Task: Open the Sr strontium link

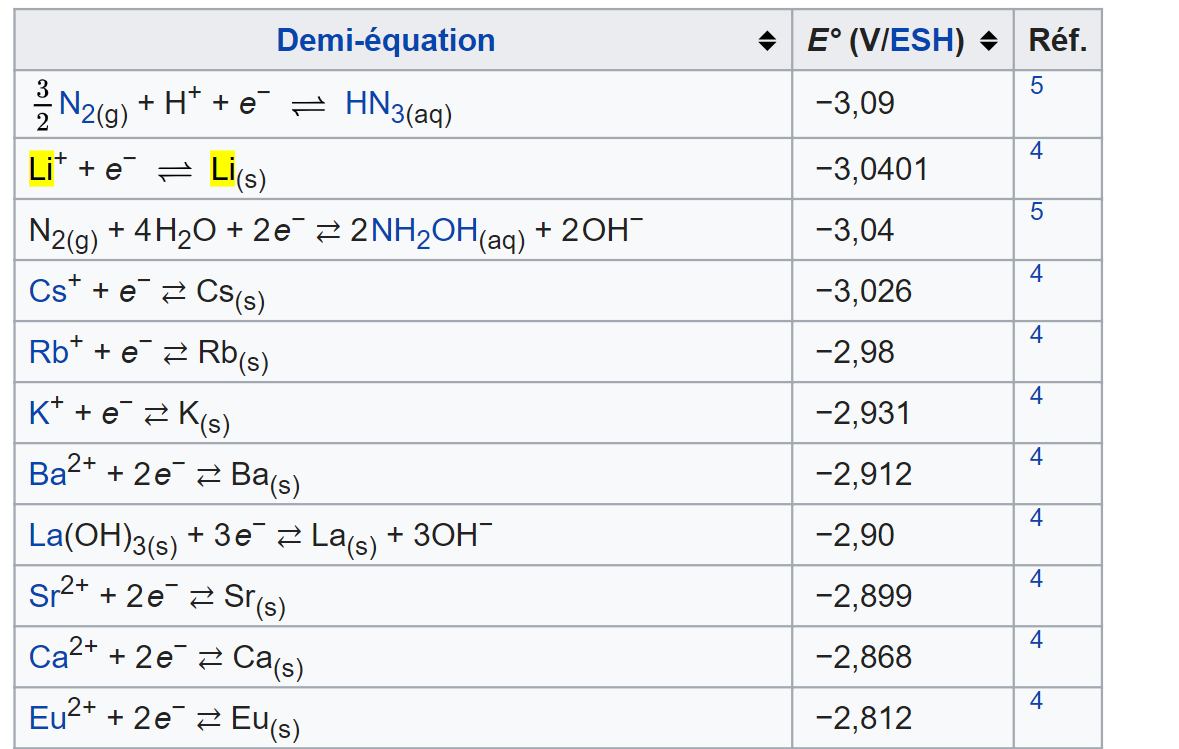Action: tap(44, 596)
